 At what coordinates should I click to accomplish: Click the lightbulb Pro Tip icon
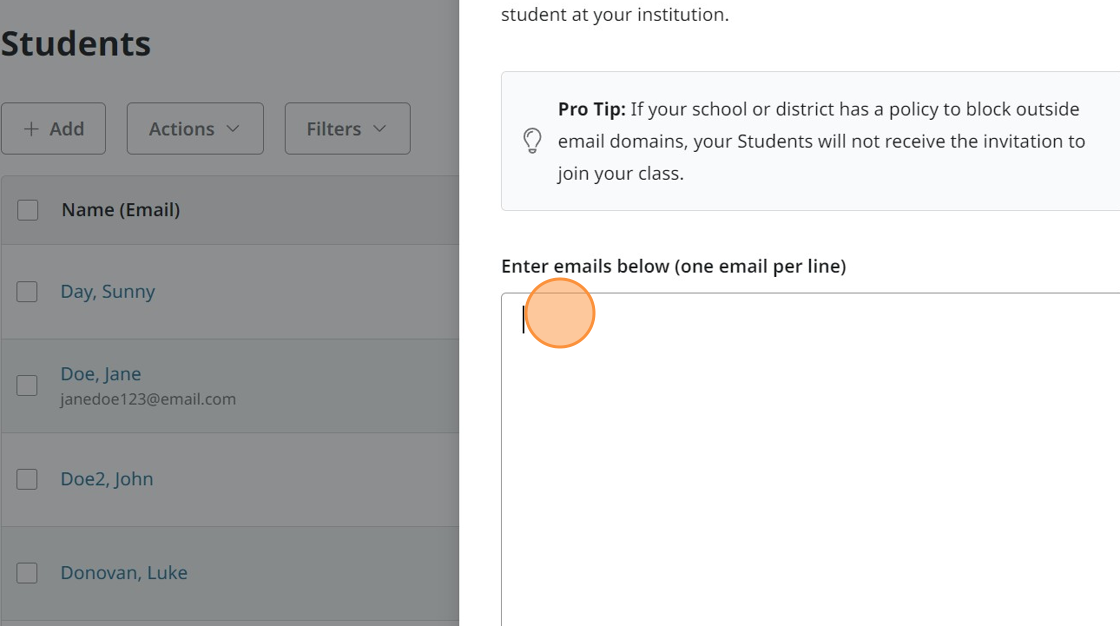[x=533, y=141]
